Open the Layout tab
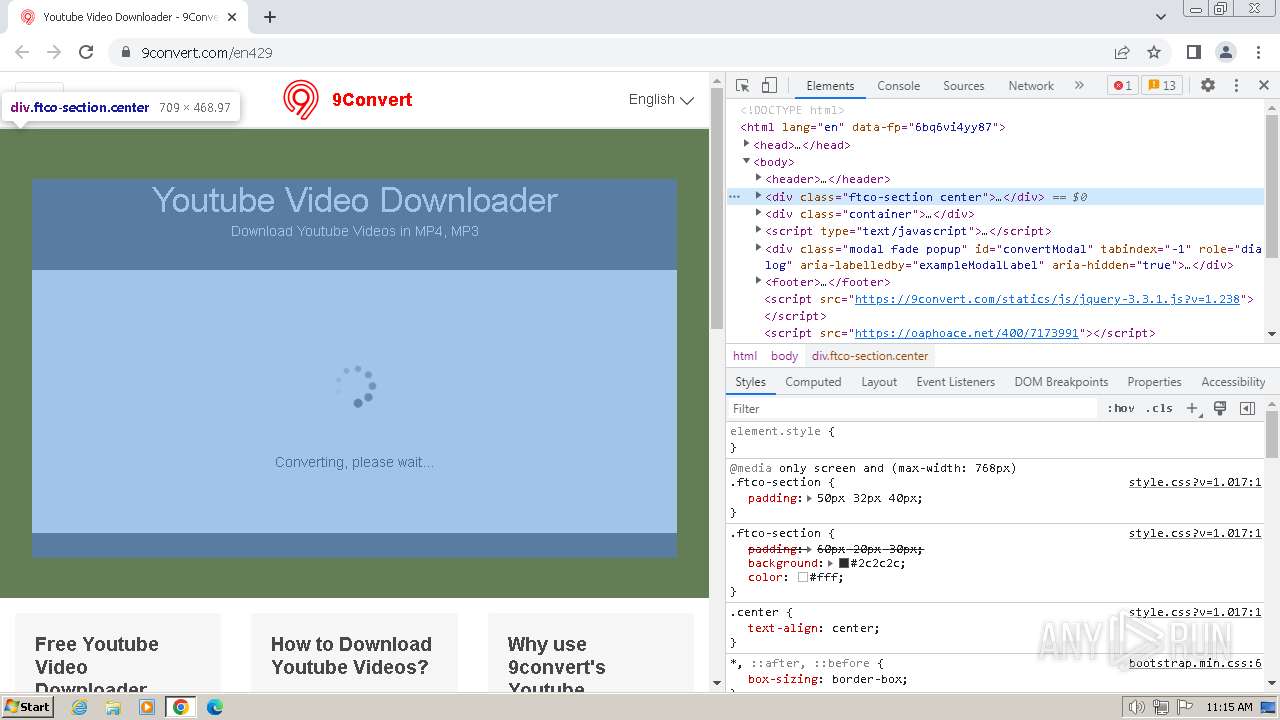1280x720 pixels. point(879,382)
